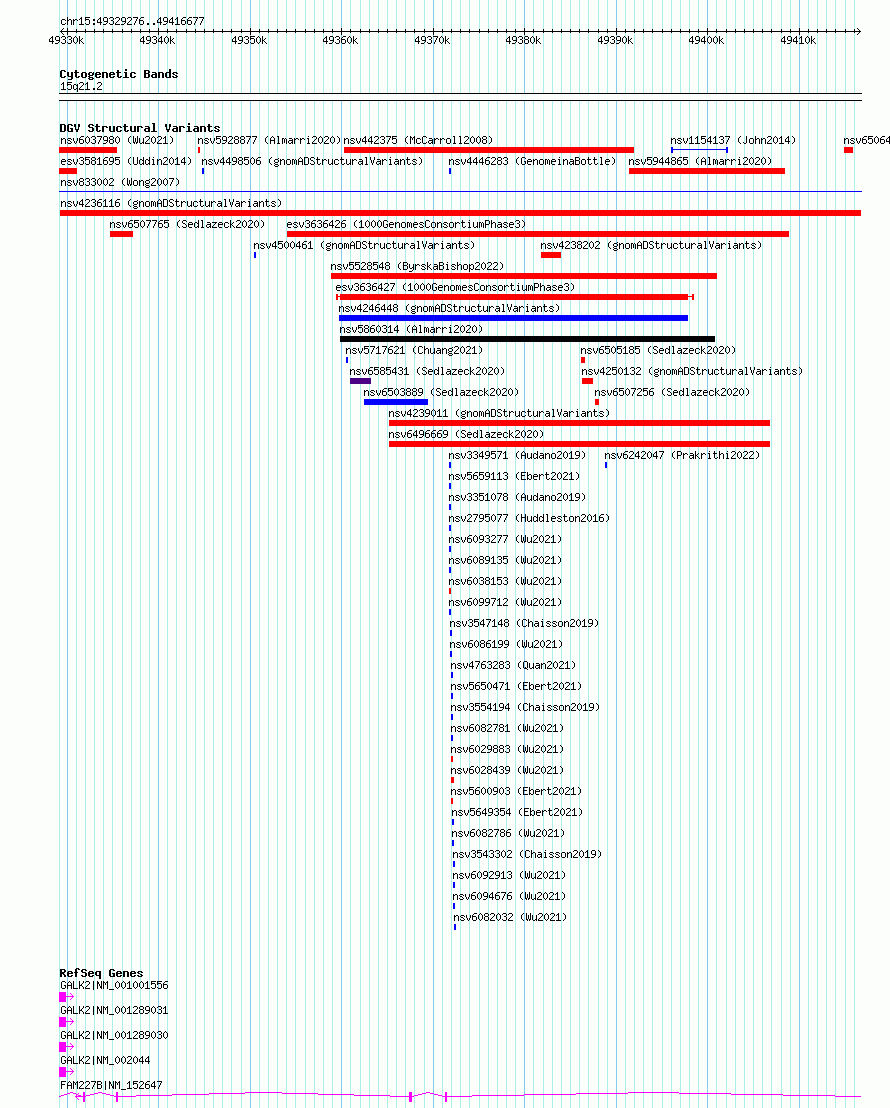Click the 49370k ruler tick label
Image resolution: width=890 pixels, height=1108 pixels.
pyautogui.click(x=432, y=40)
